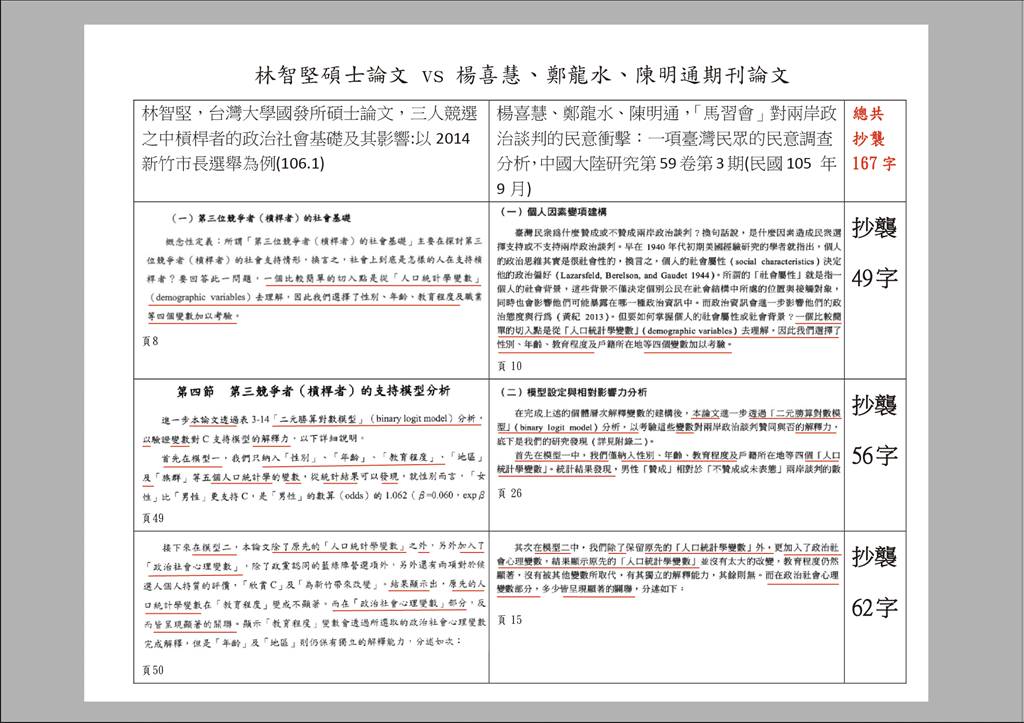Select the header cell citing 中國大陸研究第59卷第3期

pos(667,151)
